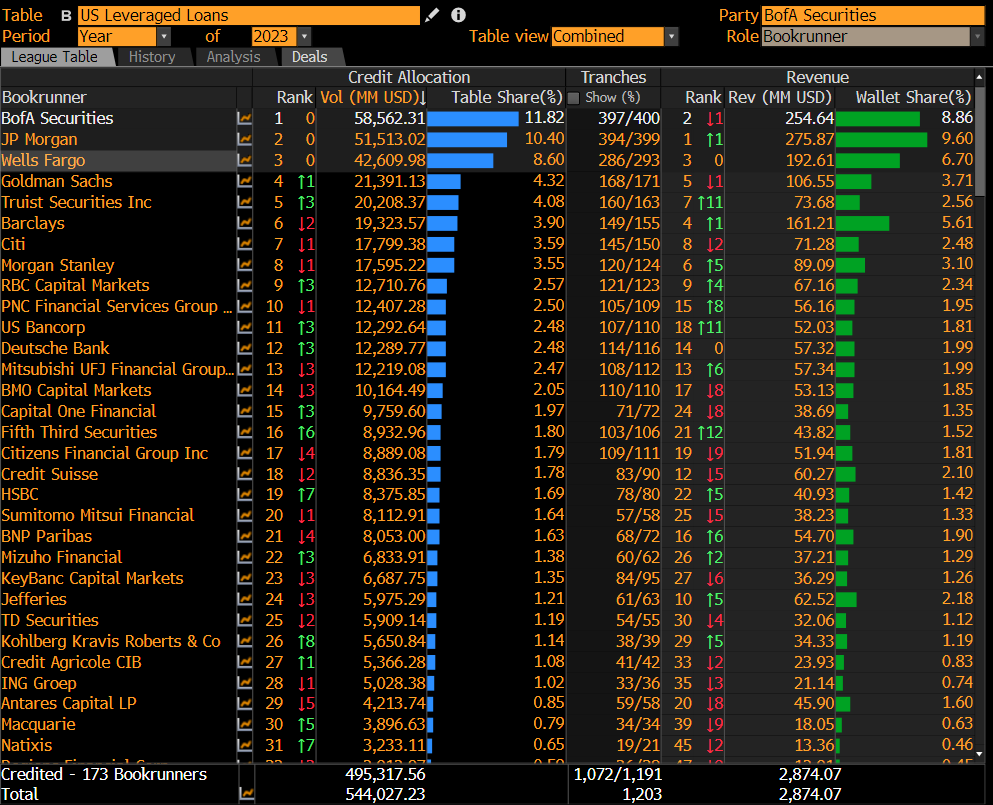
Task: Open the 2023 year dropdown
Action: [305, 36]
